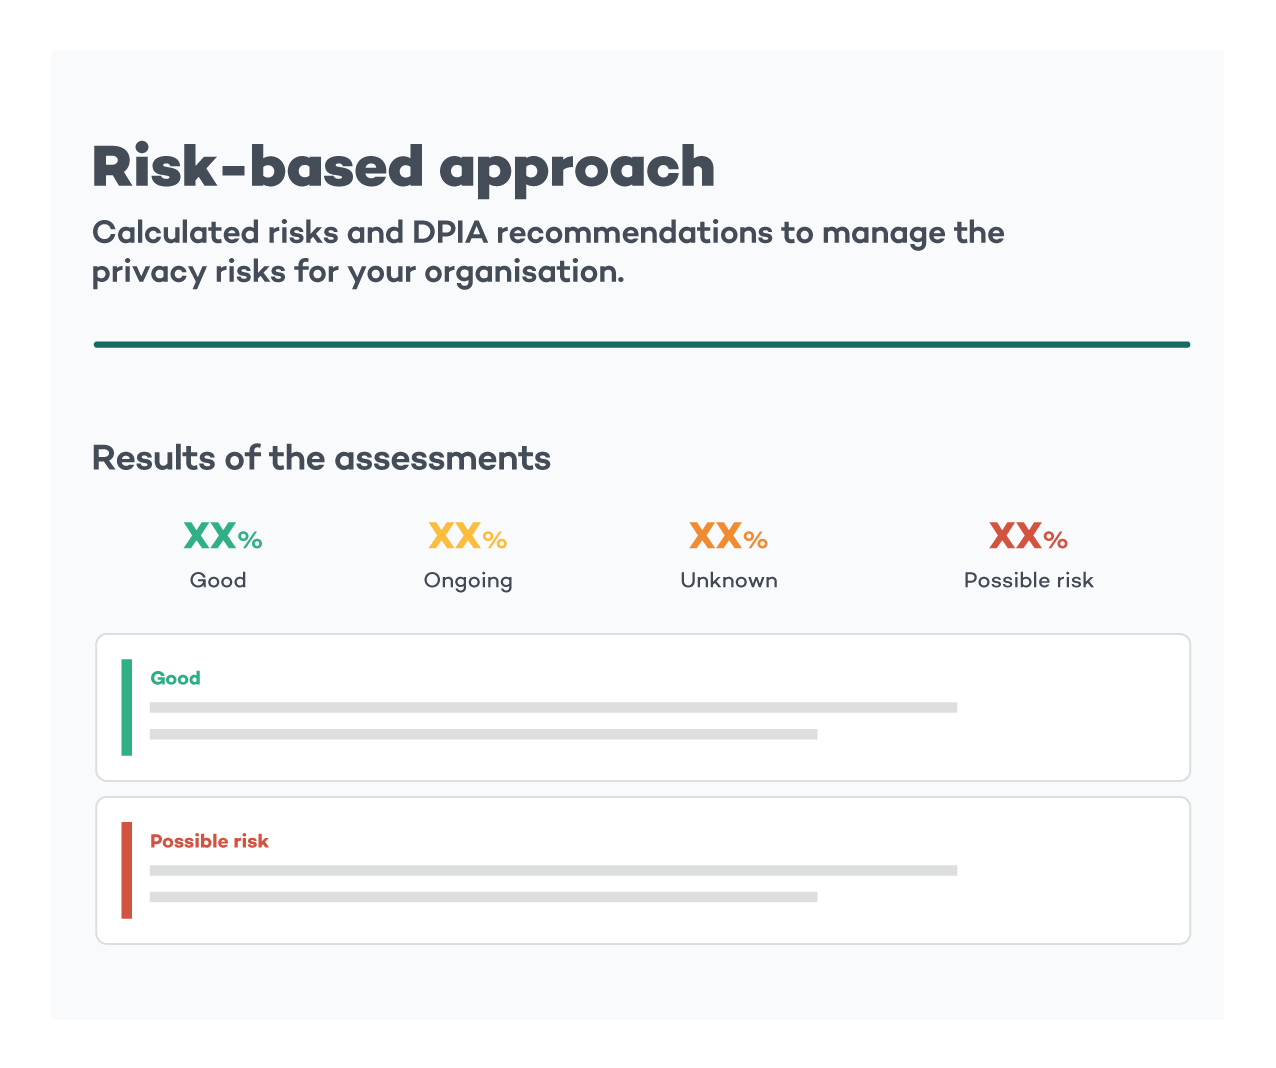The image size is (1276, 1068).
Task: Select "Possible risk" label under the red percentage
Action: (x=1028, y=580)
